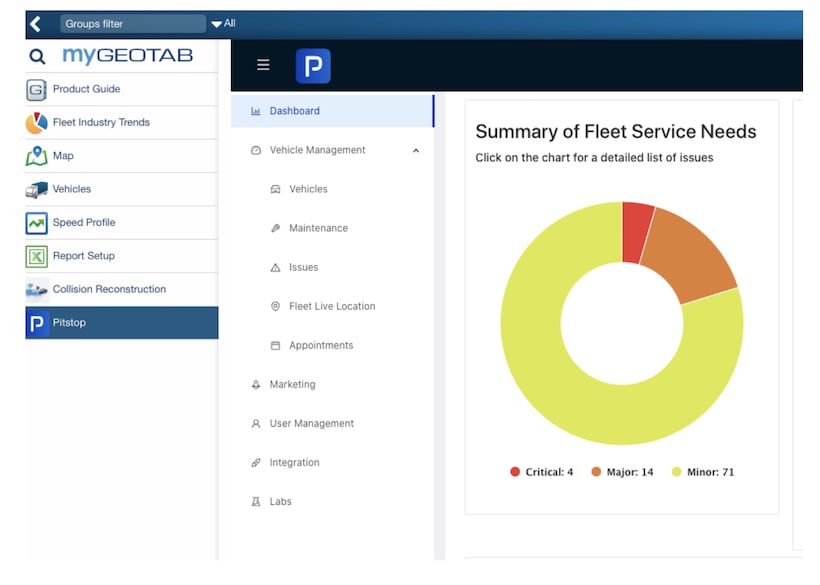This screenshot has width=820, height=585.
Task: Click the 'Minor: 71' legend label
Action: click(711, 472)
